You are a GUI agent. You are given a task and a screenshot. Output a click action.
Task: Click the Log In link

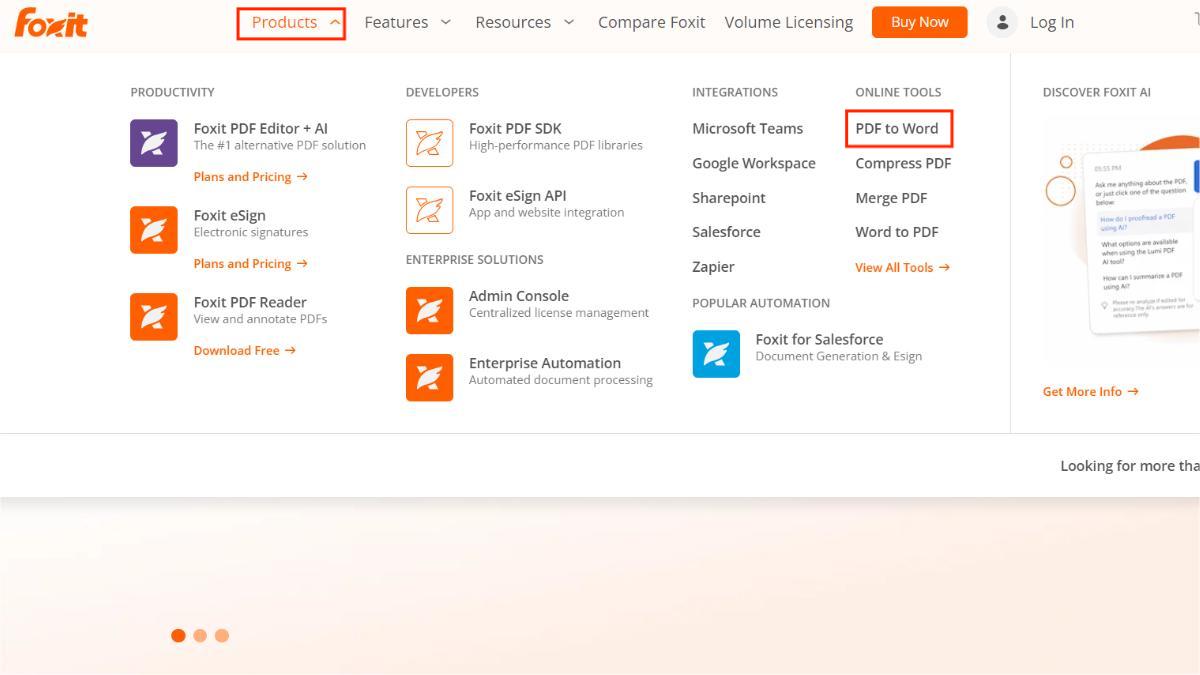[1052, 22]
